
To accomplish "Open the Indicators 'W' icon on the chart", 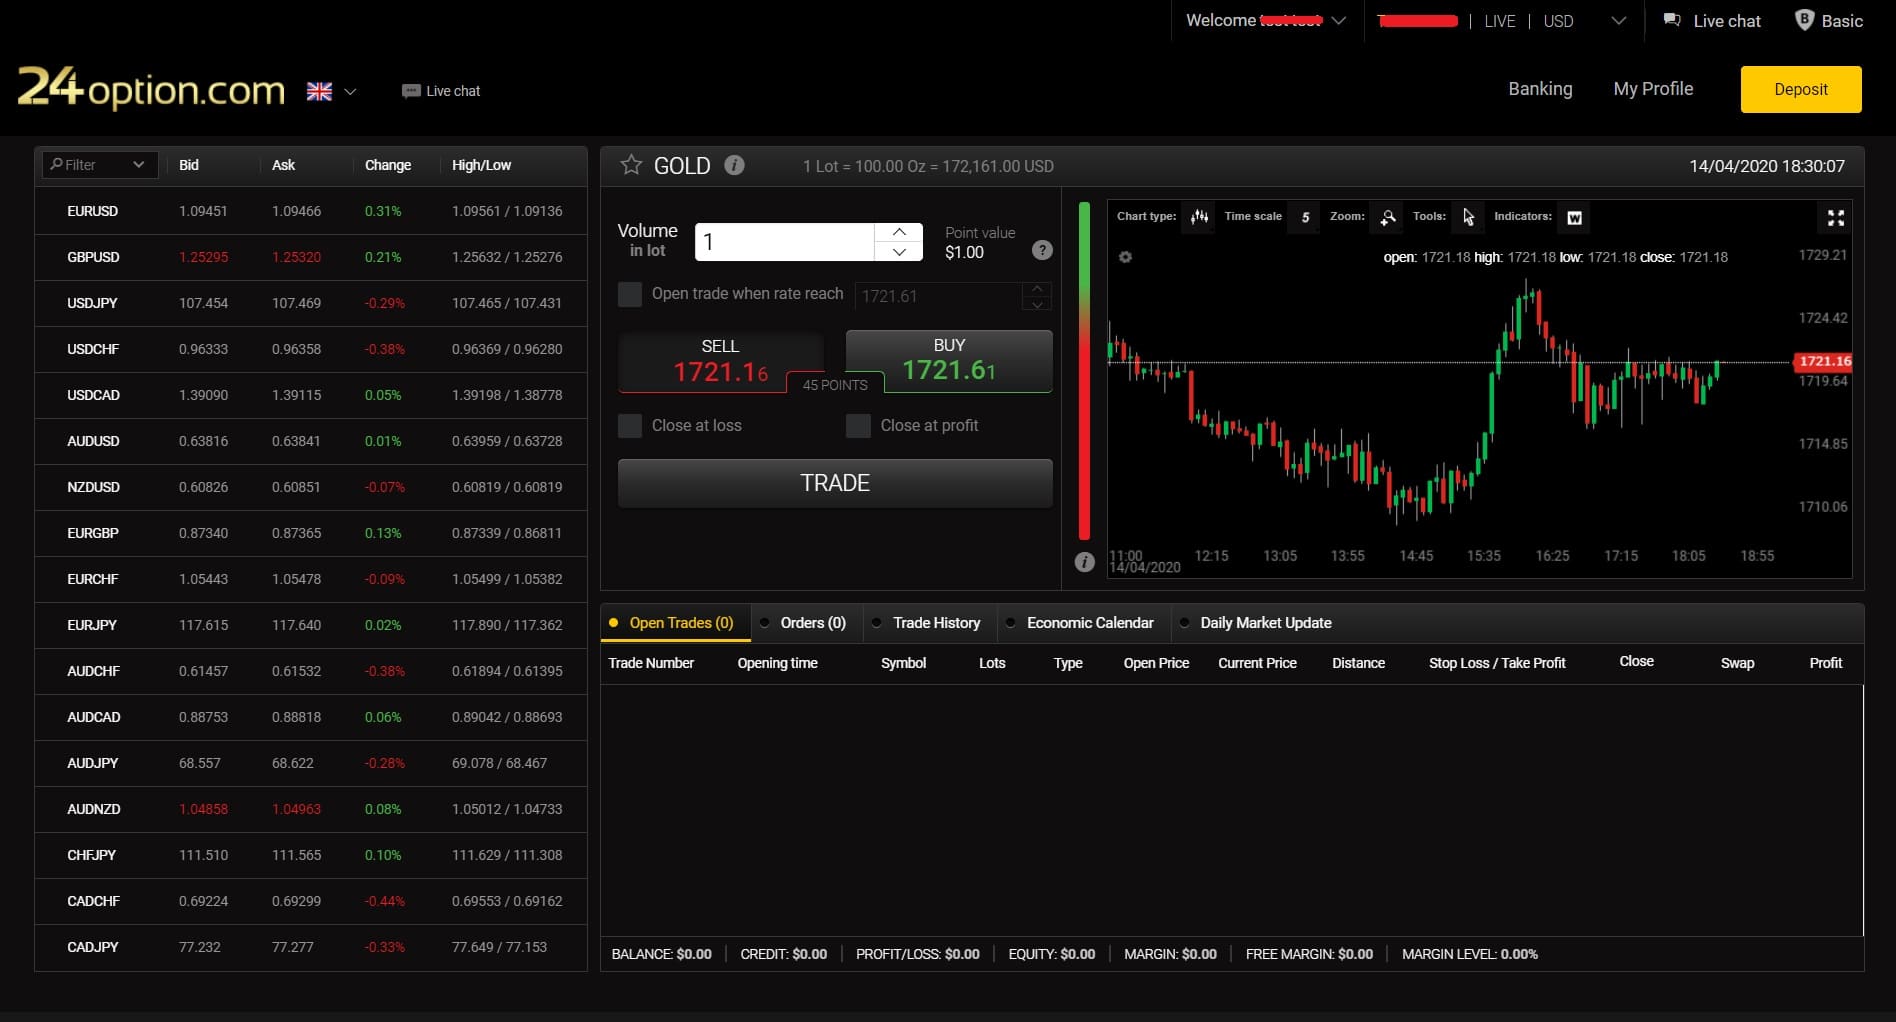I will pyautogui.click(x=1575, y=217).
